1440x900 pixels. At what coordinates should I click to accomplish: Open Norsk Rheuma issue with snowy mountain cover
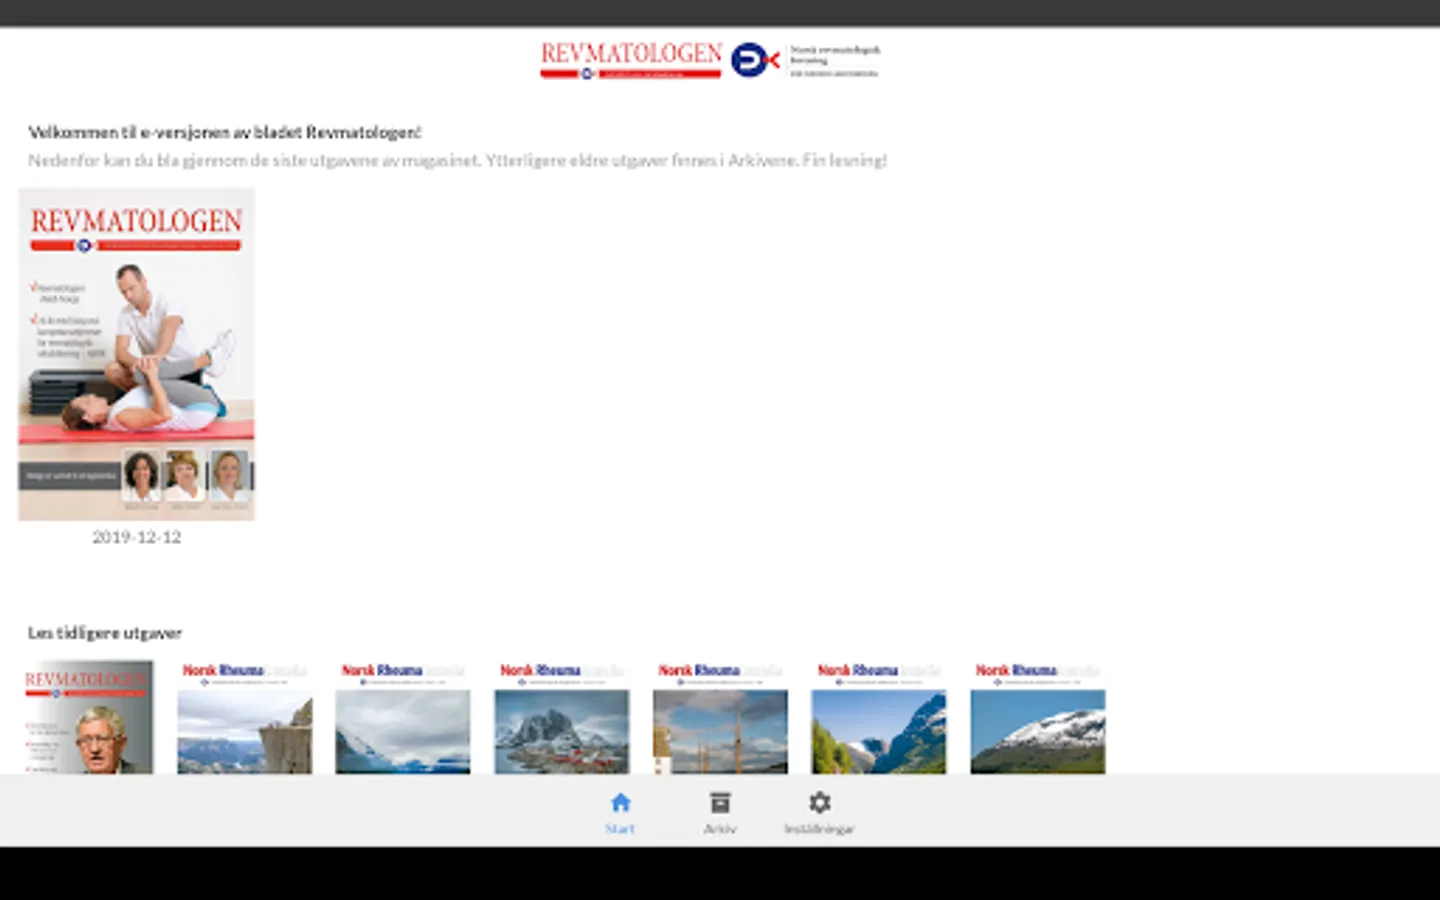point(1038,717)
